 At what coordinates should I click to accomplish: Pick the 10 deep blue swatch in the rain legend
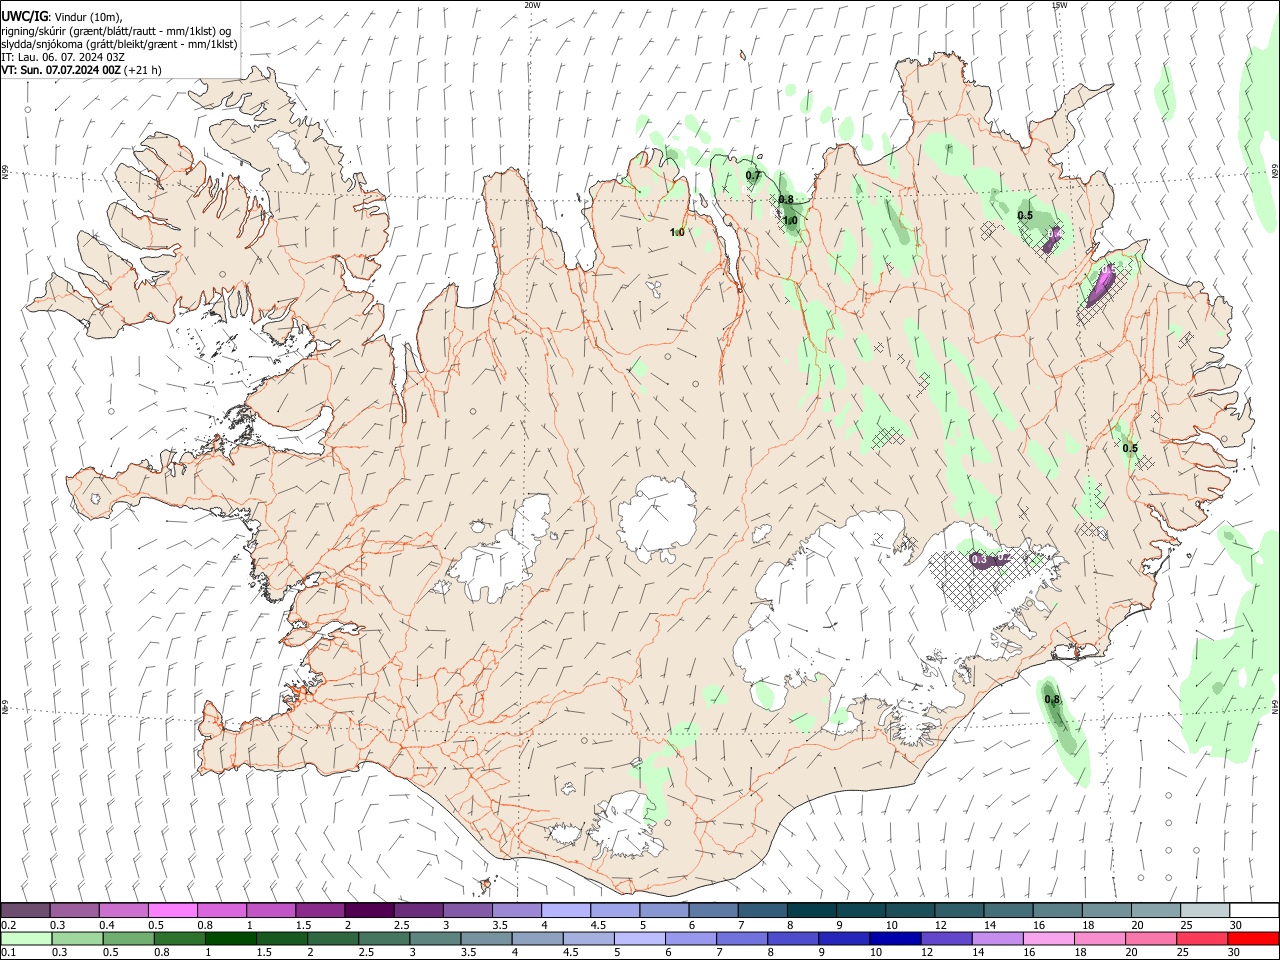coord(895,938)
